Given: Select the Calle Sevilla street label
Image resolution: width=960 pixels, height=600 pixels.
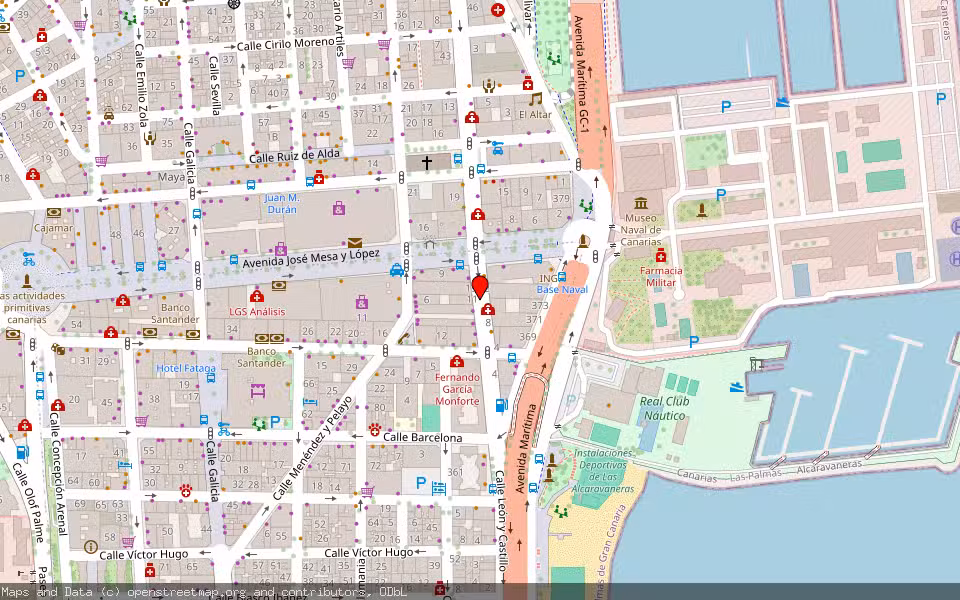Looking at the screenshot, I should 215,86.
